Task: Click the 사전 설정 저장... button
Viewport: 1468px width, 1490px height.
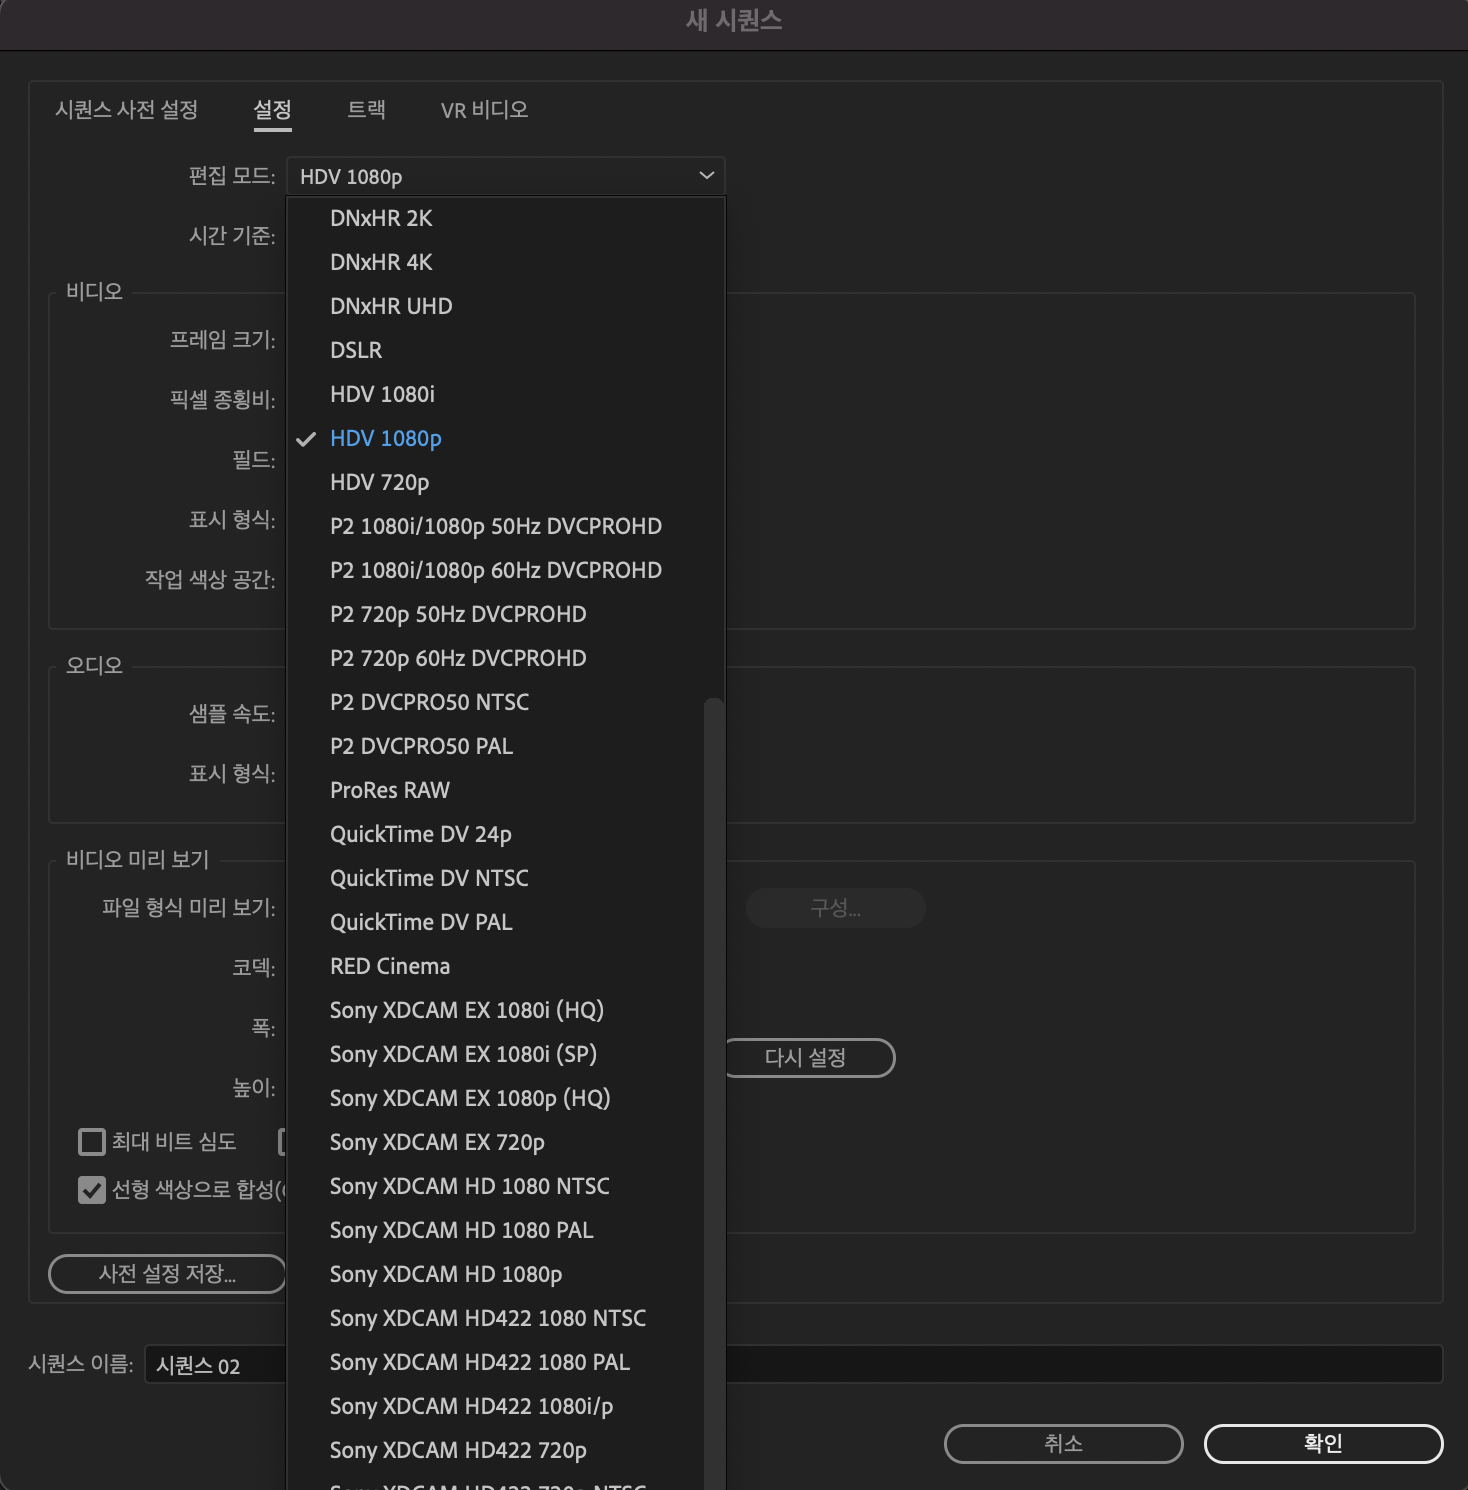Action: click(x=167, y=1274)
